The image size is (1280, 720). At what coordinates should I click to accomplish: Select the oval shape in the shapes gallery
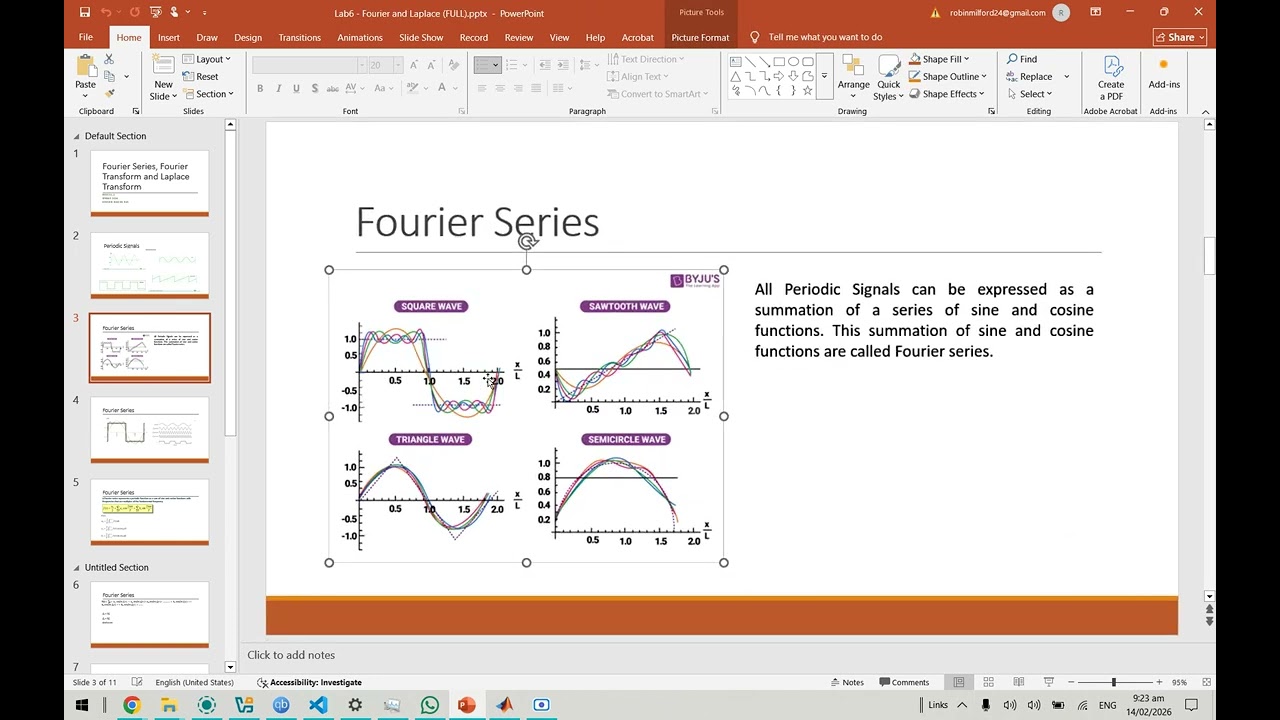[x=793, y=62]
